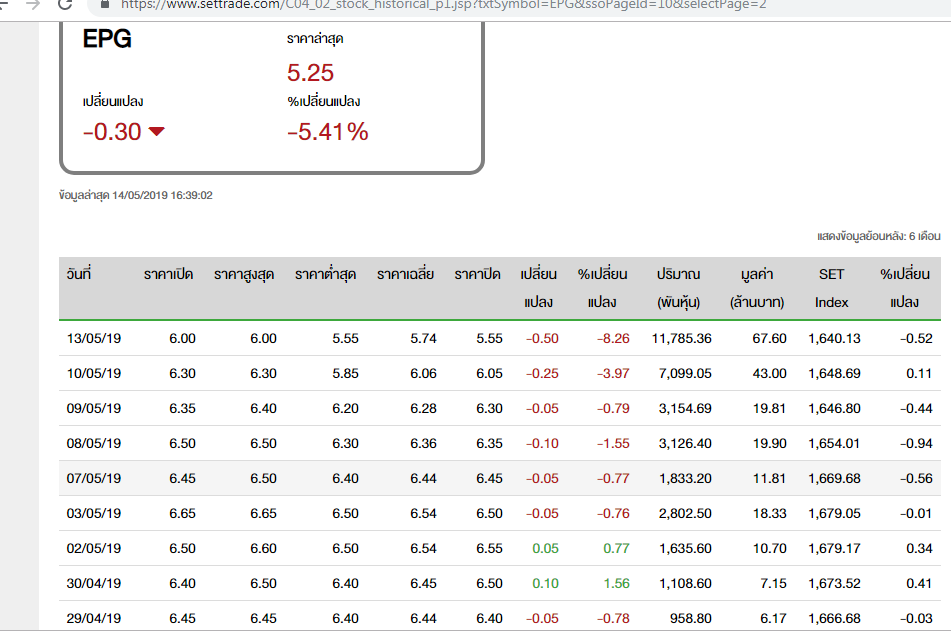Click the ราคาเฉลี่ย column header
The image size is (951, 631).
405,274
